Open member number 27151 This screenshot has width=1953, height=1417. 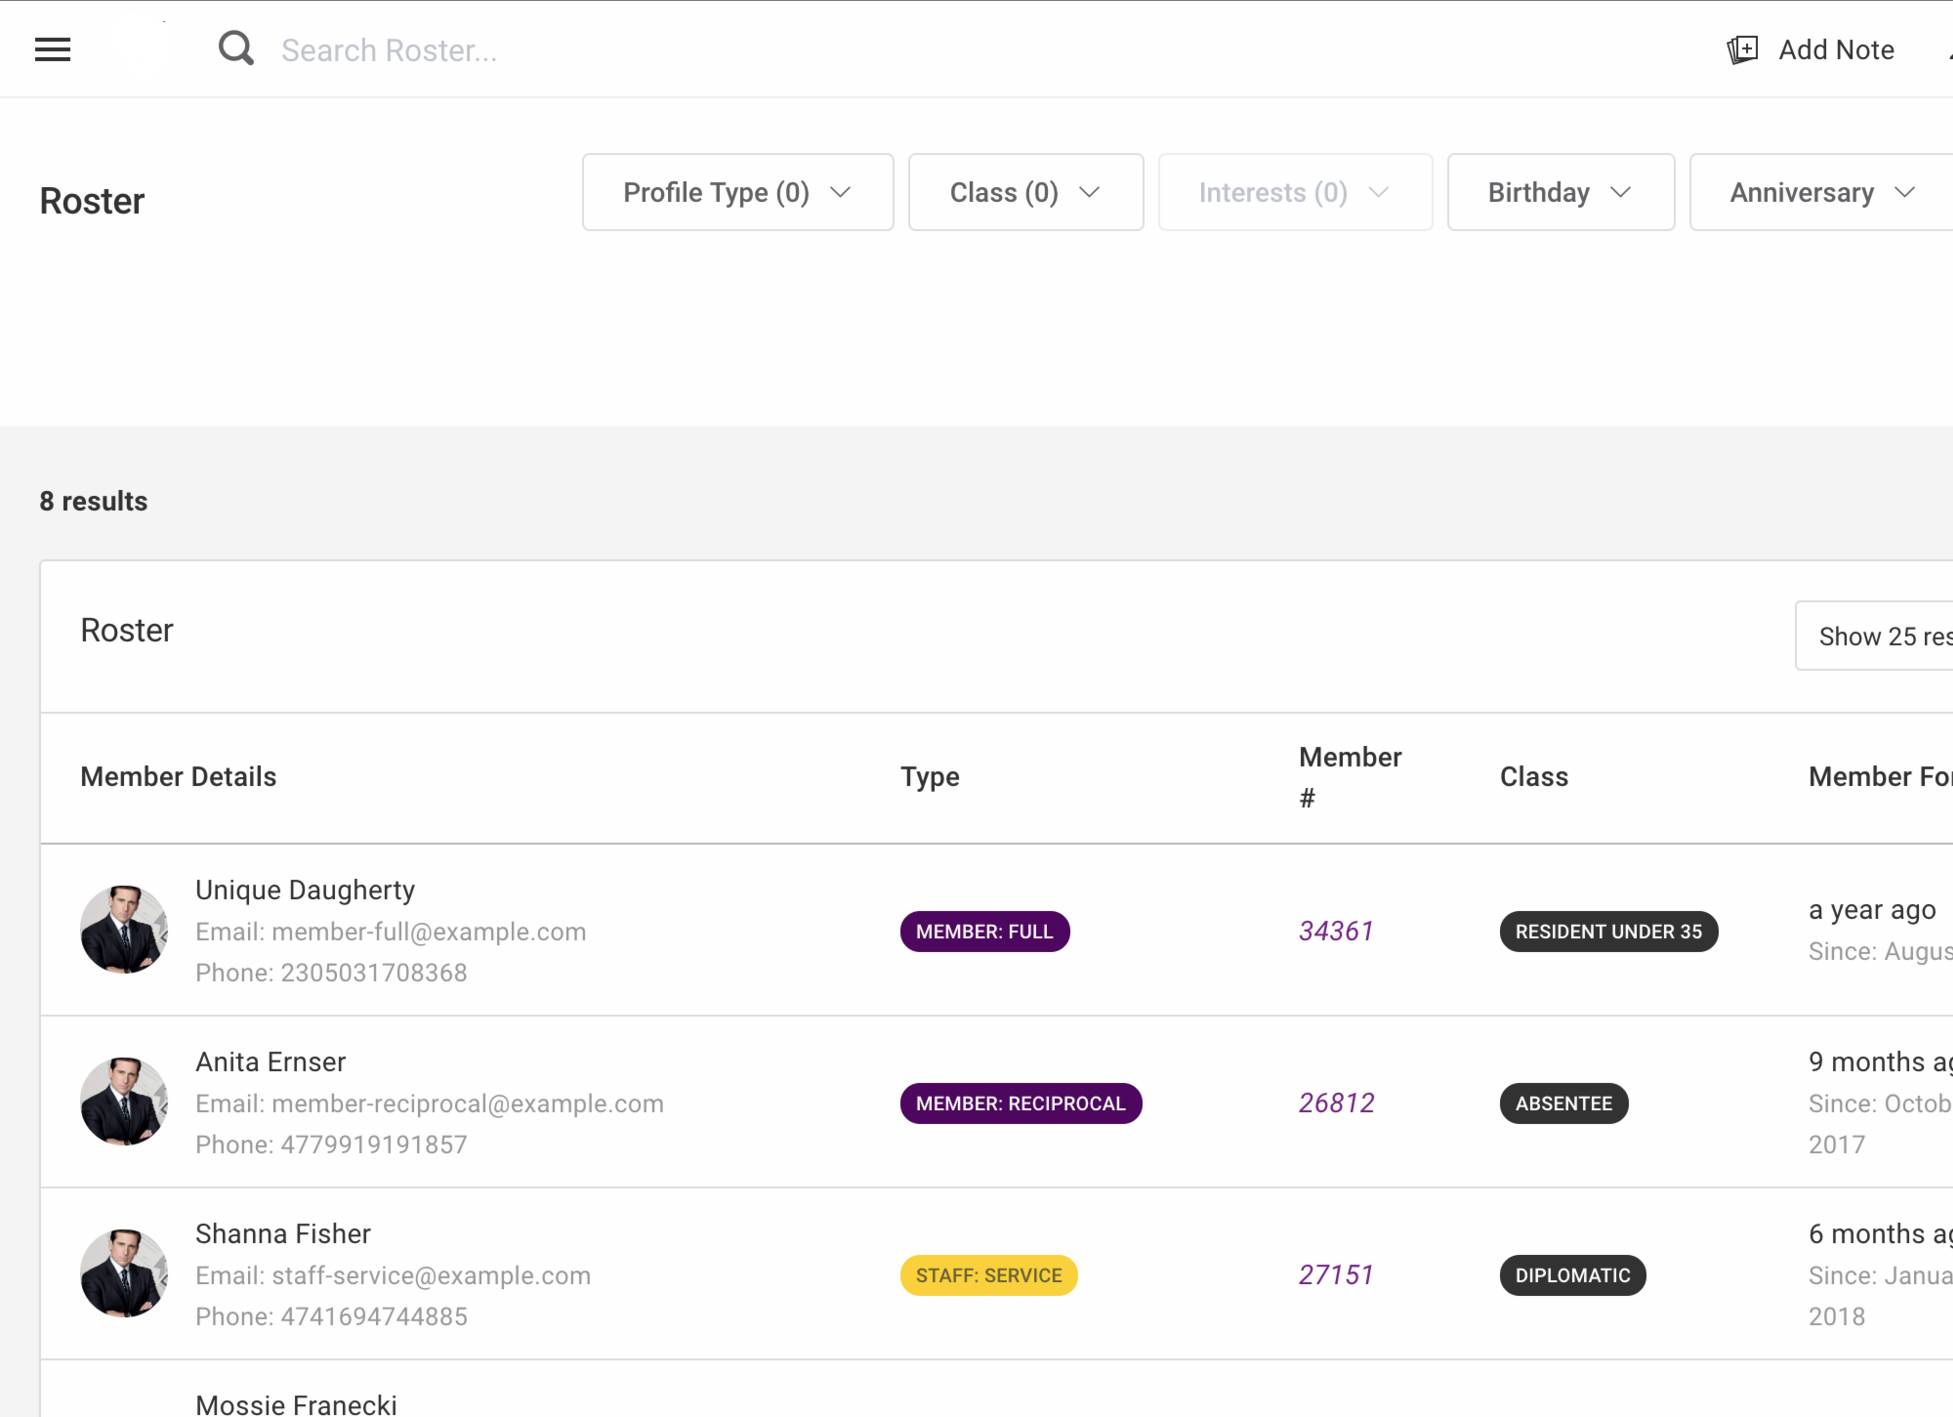pos(1336,1275)
